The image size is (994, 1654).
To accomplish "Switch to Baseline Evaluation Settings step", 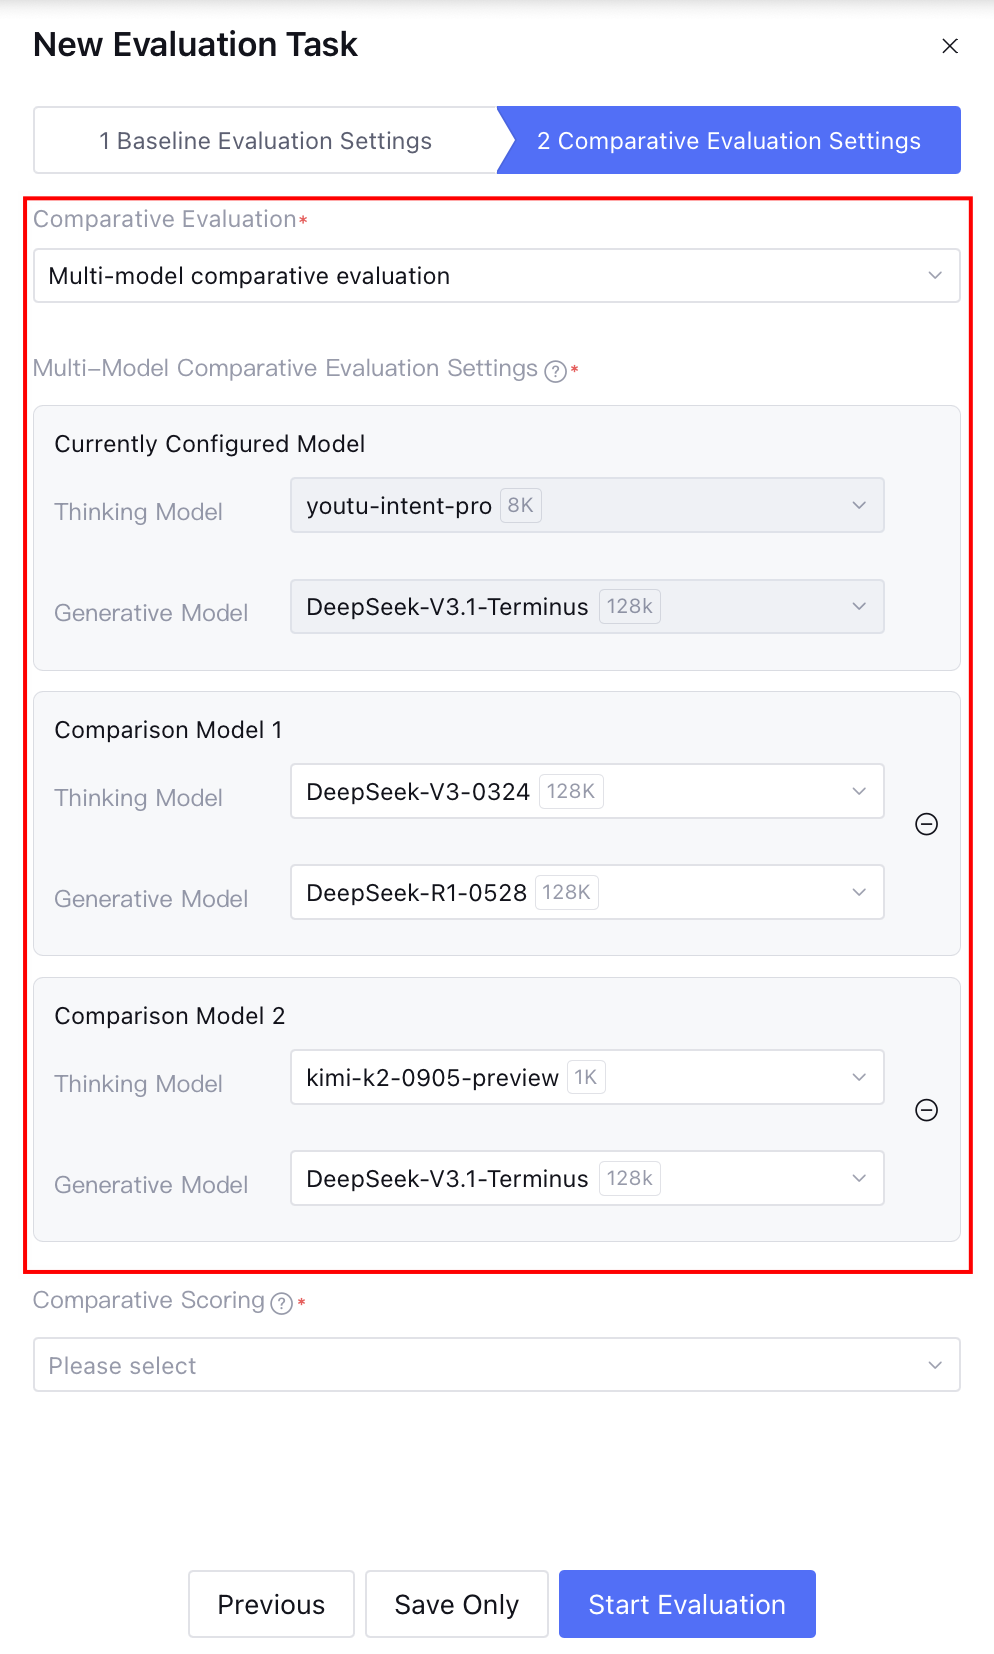I will tap(266, 141).
